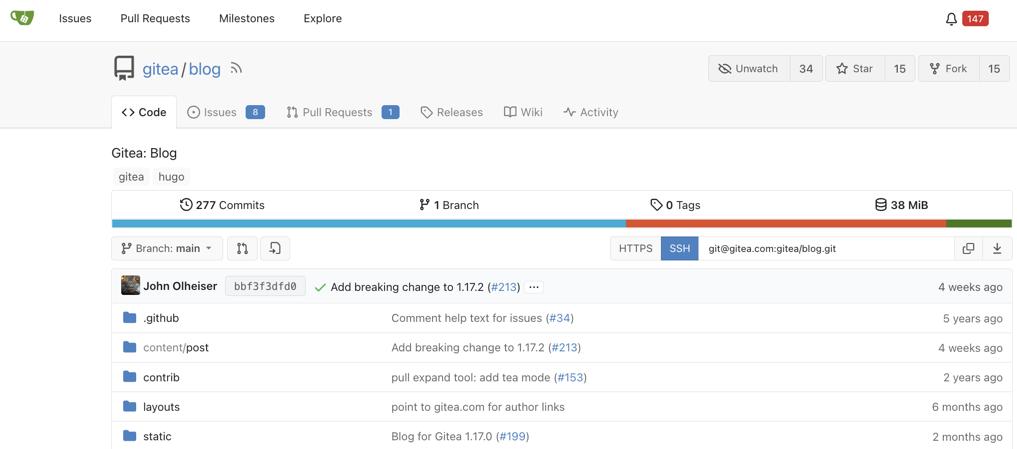Open John Olheiser's avatar

click(130, 285)
